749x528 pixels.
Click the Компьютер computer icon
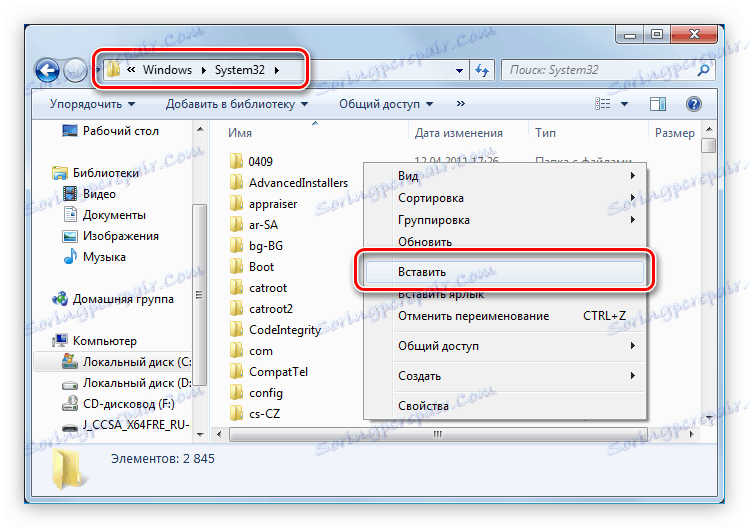click(60, 340)
